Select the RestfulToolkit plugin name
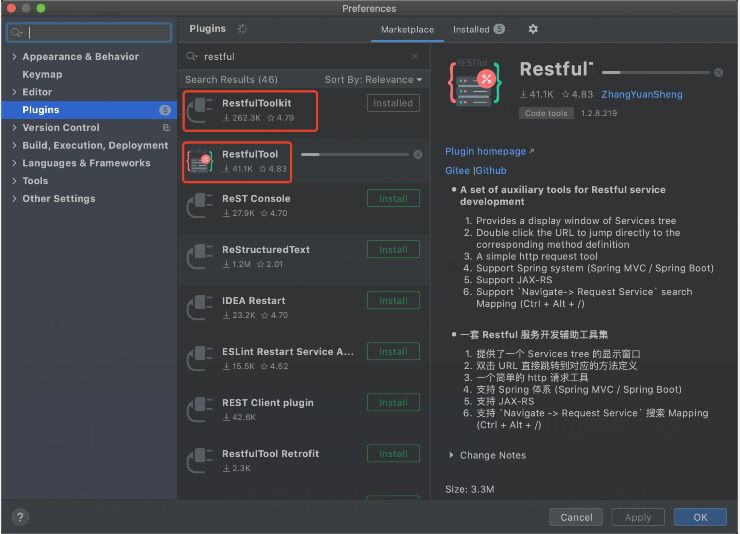 [x=257, y=103]
